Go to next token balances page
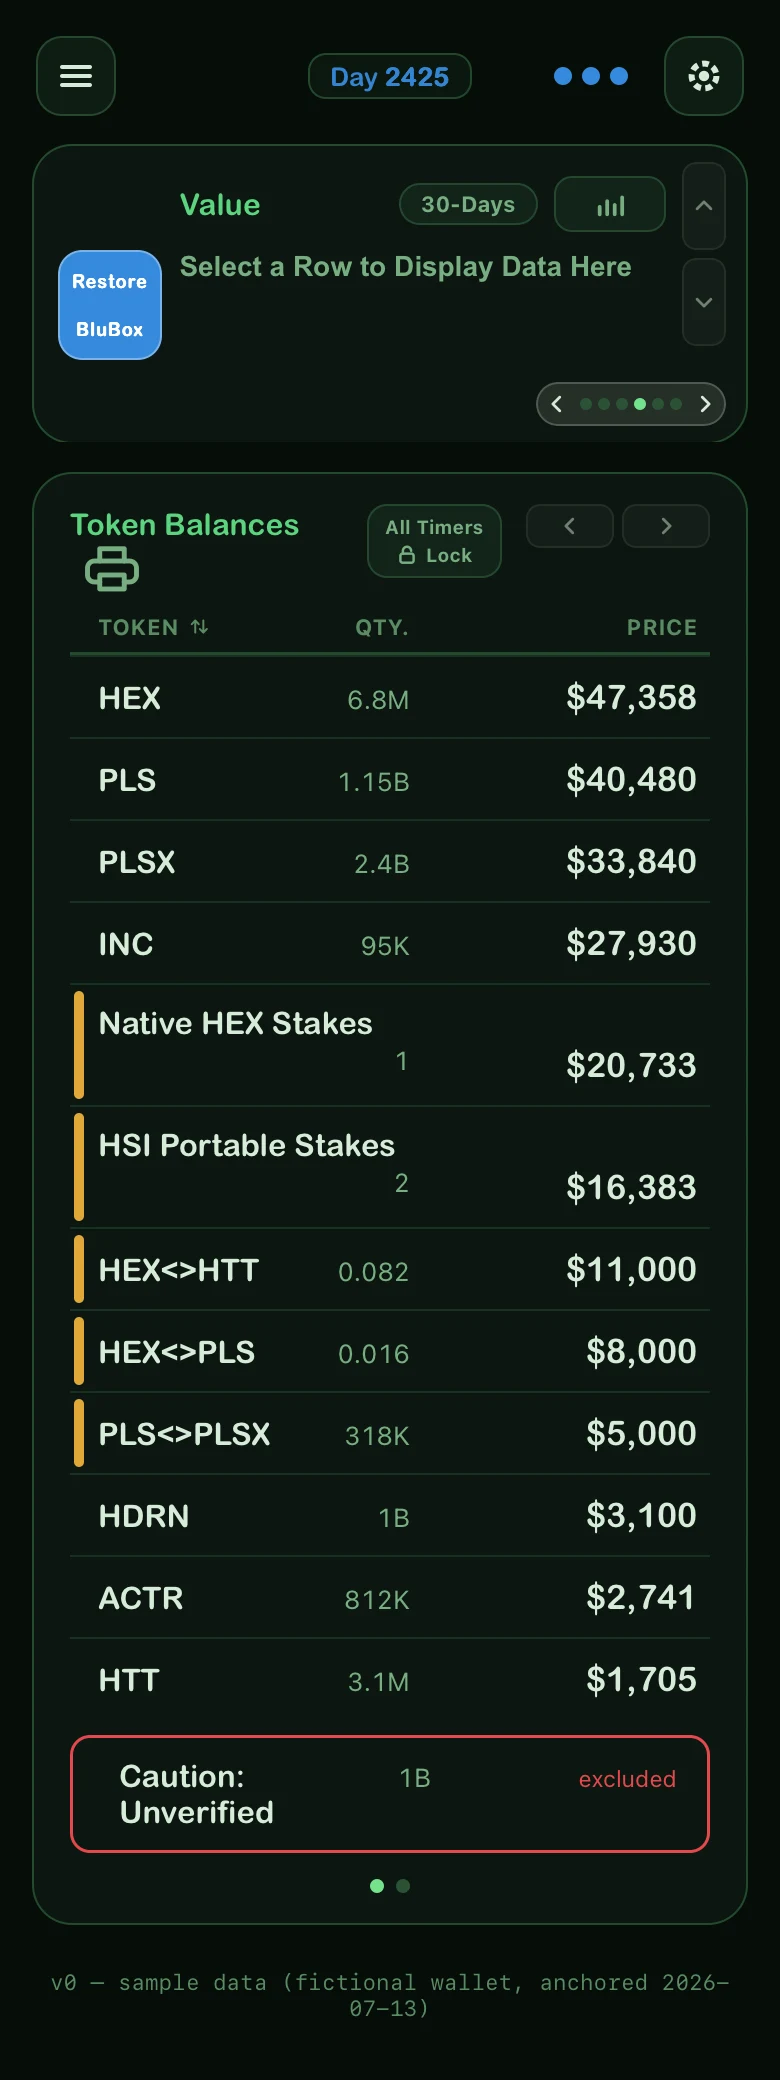Screen dimensions: 780x2082 coord(666,526)
